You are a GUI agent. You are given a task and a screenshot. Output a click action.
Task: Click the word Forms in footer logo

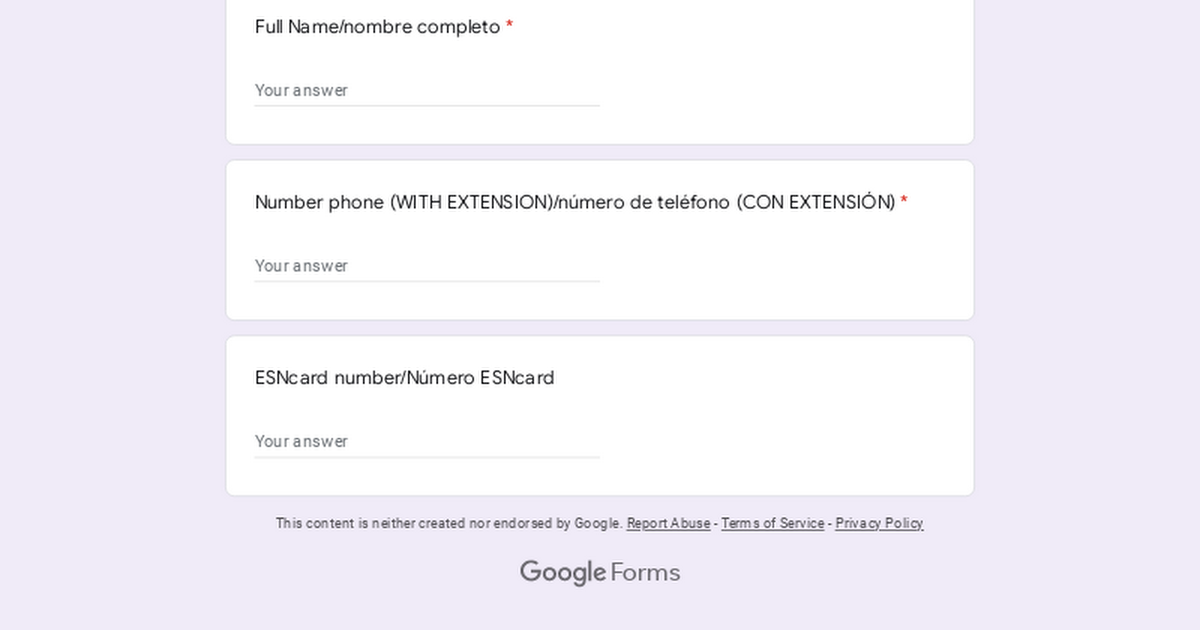(x=645, y=573)
